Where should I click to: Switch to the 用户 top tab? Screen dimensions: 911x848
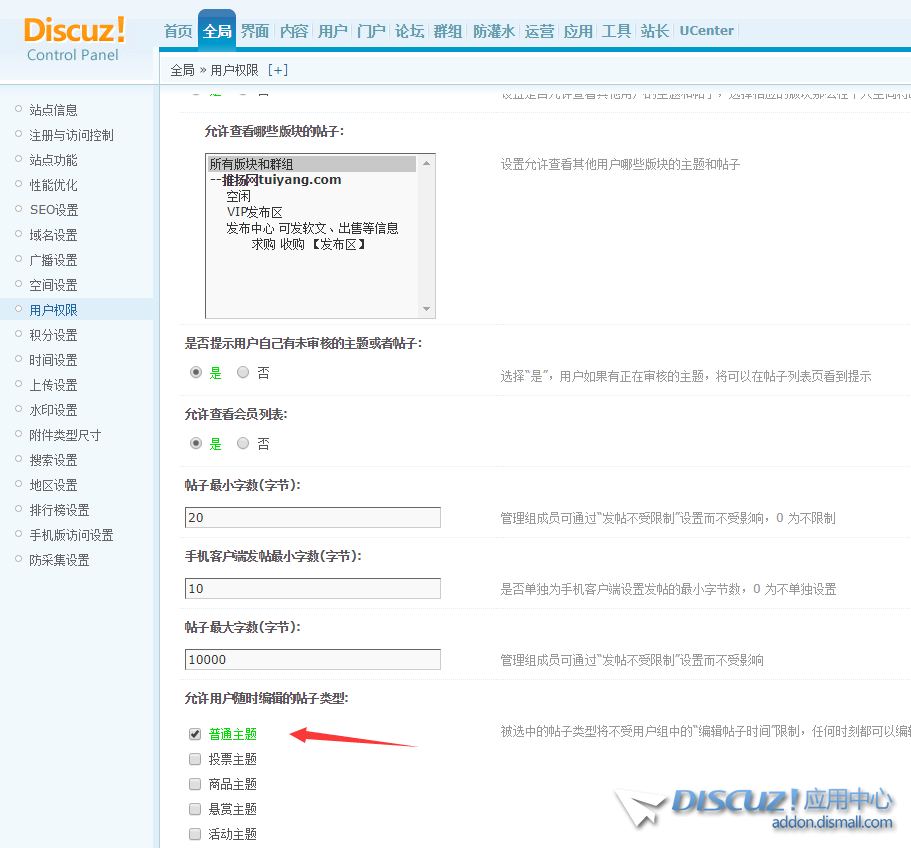click(332, 31)
